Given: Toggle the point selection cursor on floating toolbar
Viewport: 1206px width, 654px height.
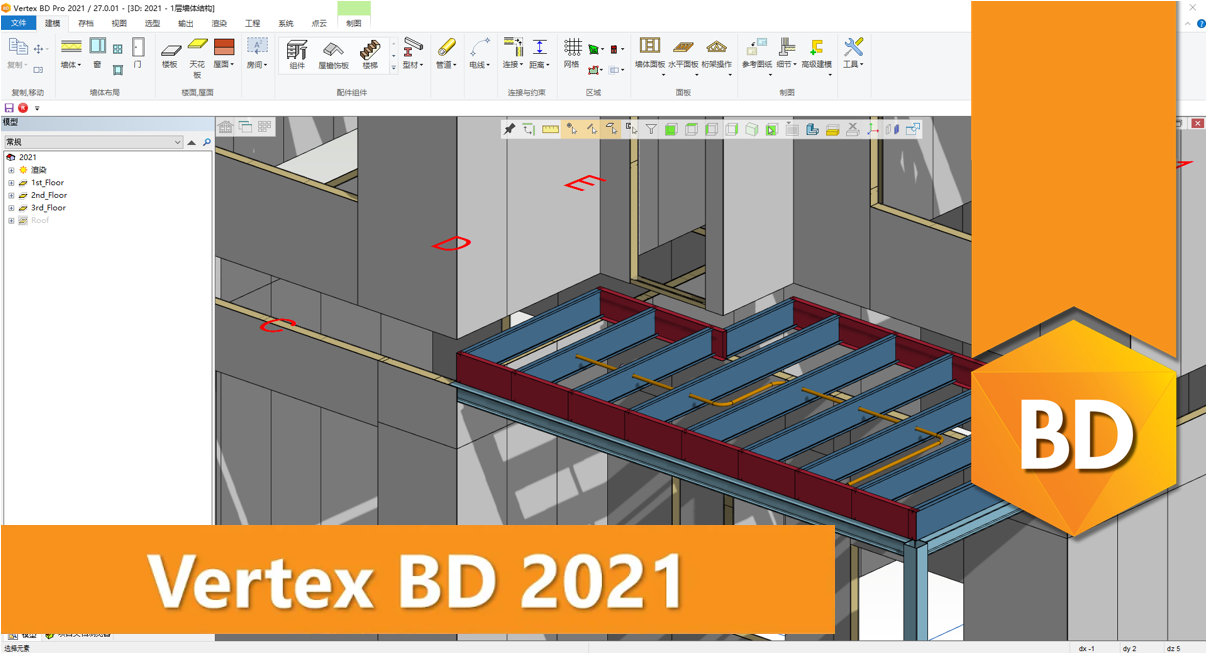Looking at the screenshot, I should point(571,129).
